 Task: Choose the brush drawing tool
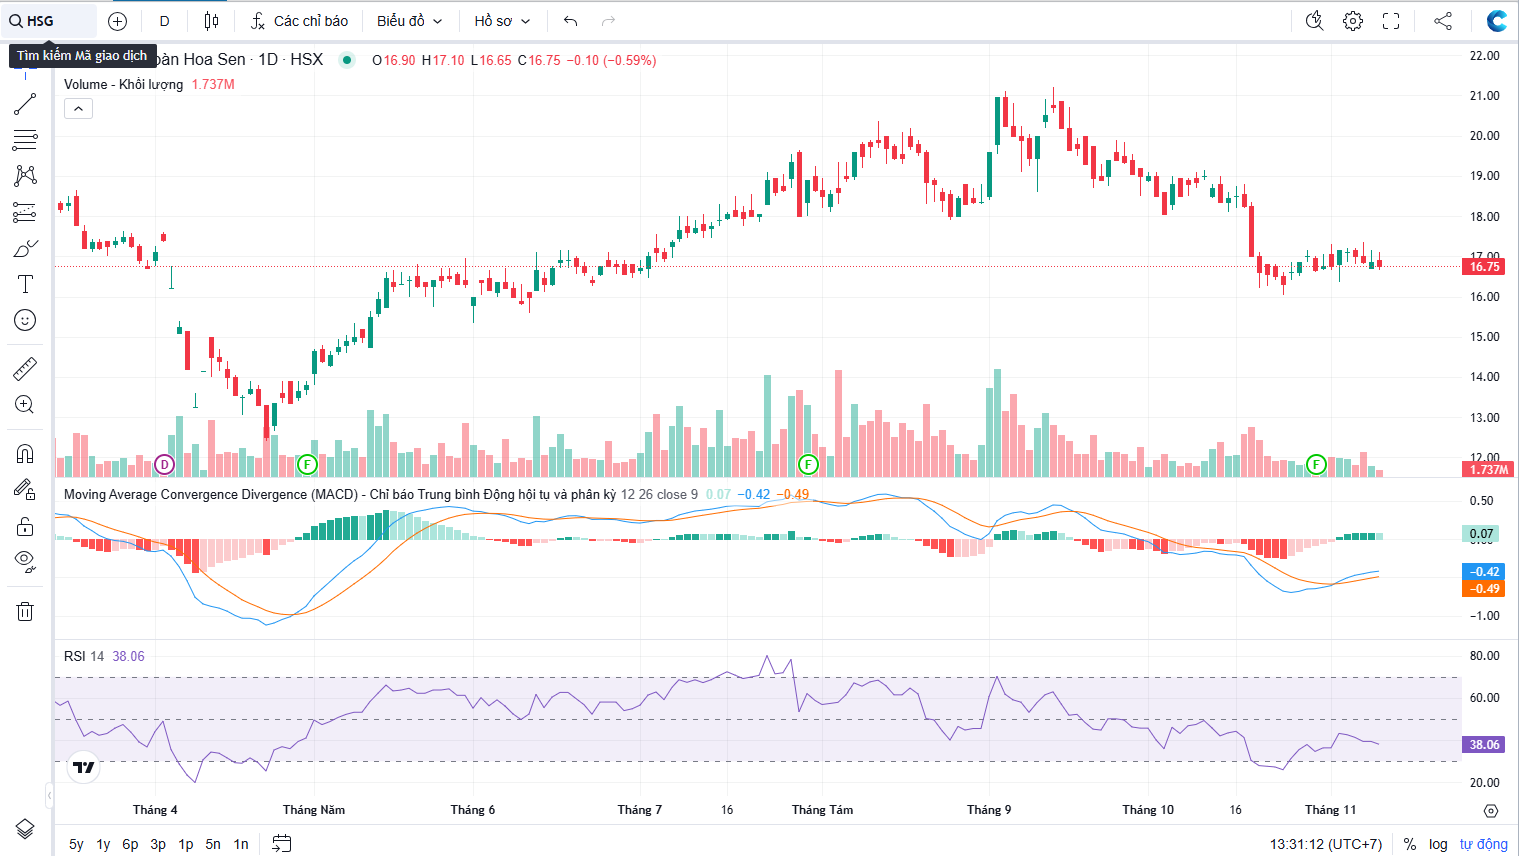pos(25,248)
